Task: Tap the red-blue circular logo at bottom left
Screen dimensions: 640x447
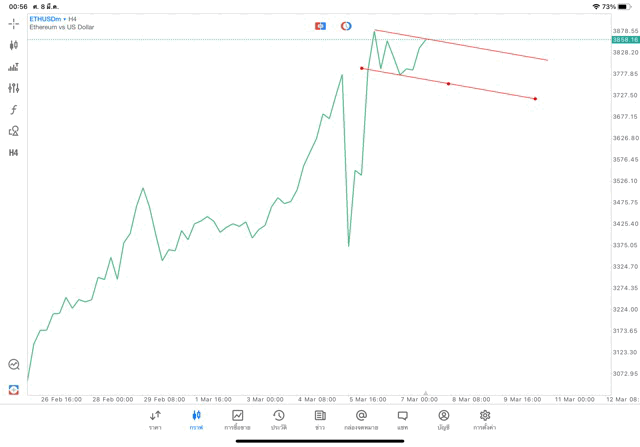Action: coord(14,389)
